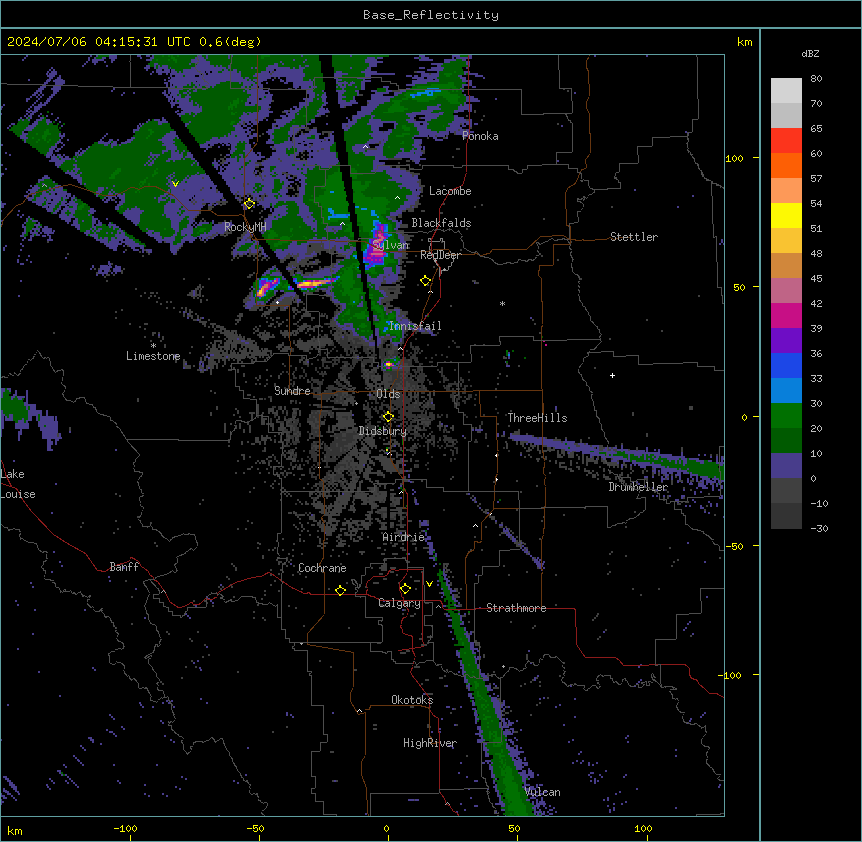Select the white caret marker west of Lacombe
Viewport: 862px width, 842px height.
tap(397, 198)
